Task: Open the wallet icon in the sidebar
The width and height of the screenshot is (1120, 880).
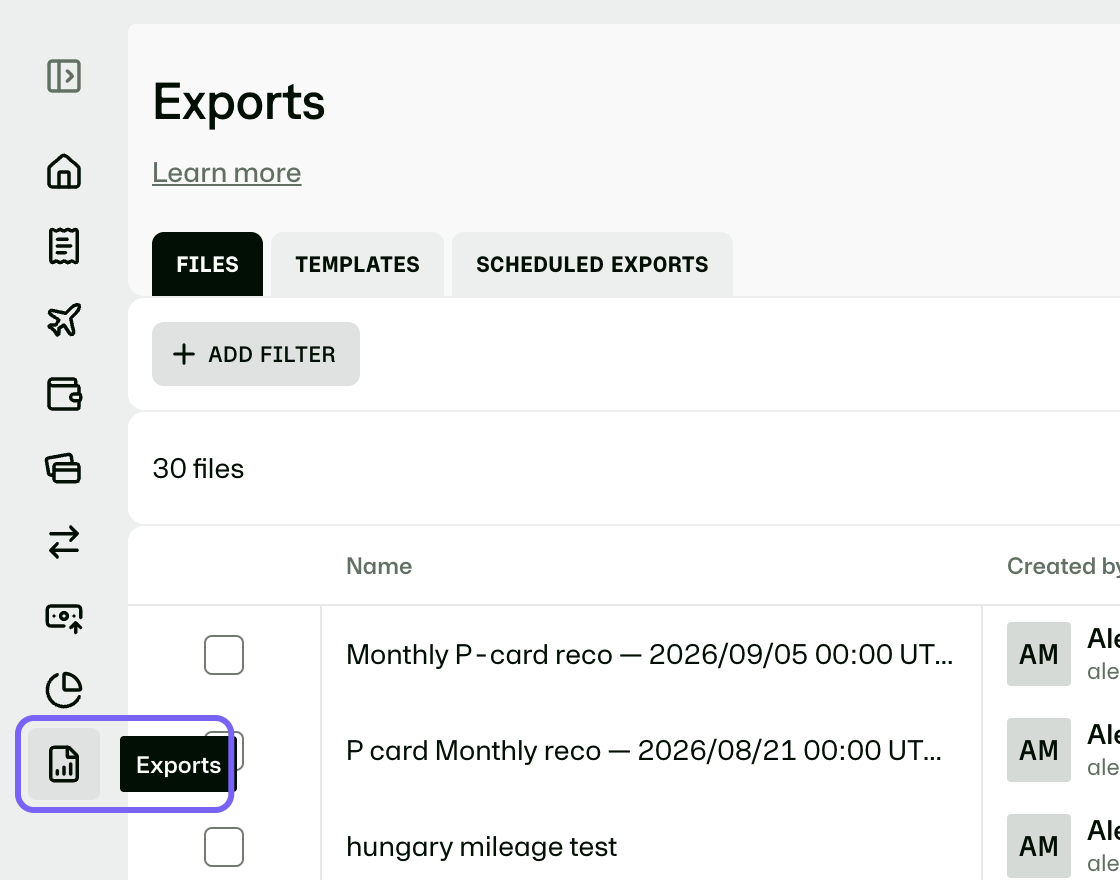Action: (x=64, y=394)
